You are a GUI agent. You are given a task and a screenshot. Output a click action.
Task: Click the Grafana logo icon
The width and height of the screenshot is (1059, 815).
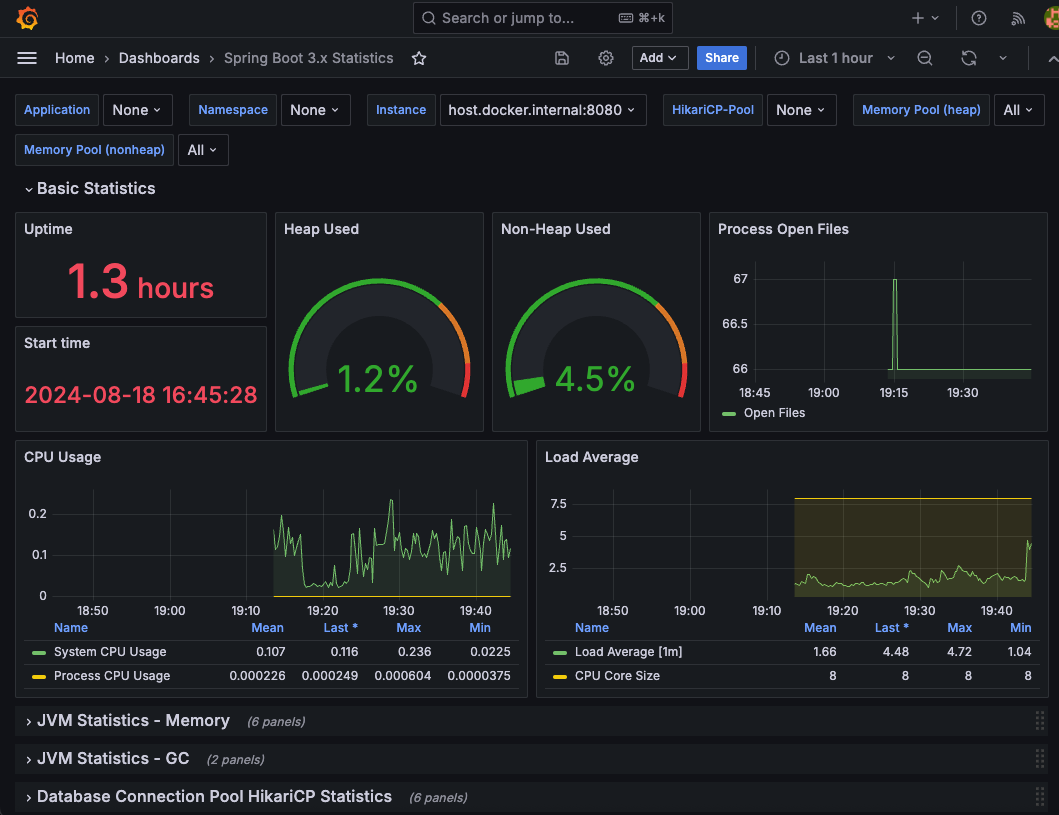[27, 18]
